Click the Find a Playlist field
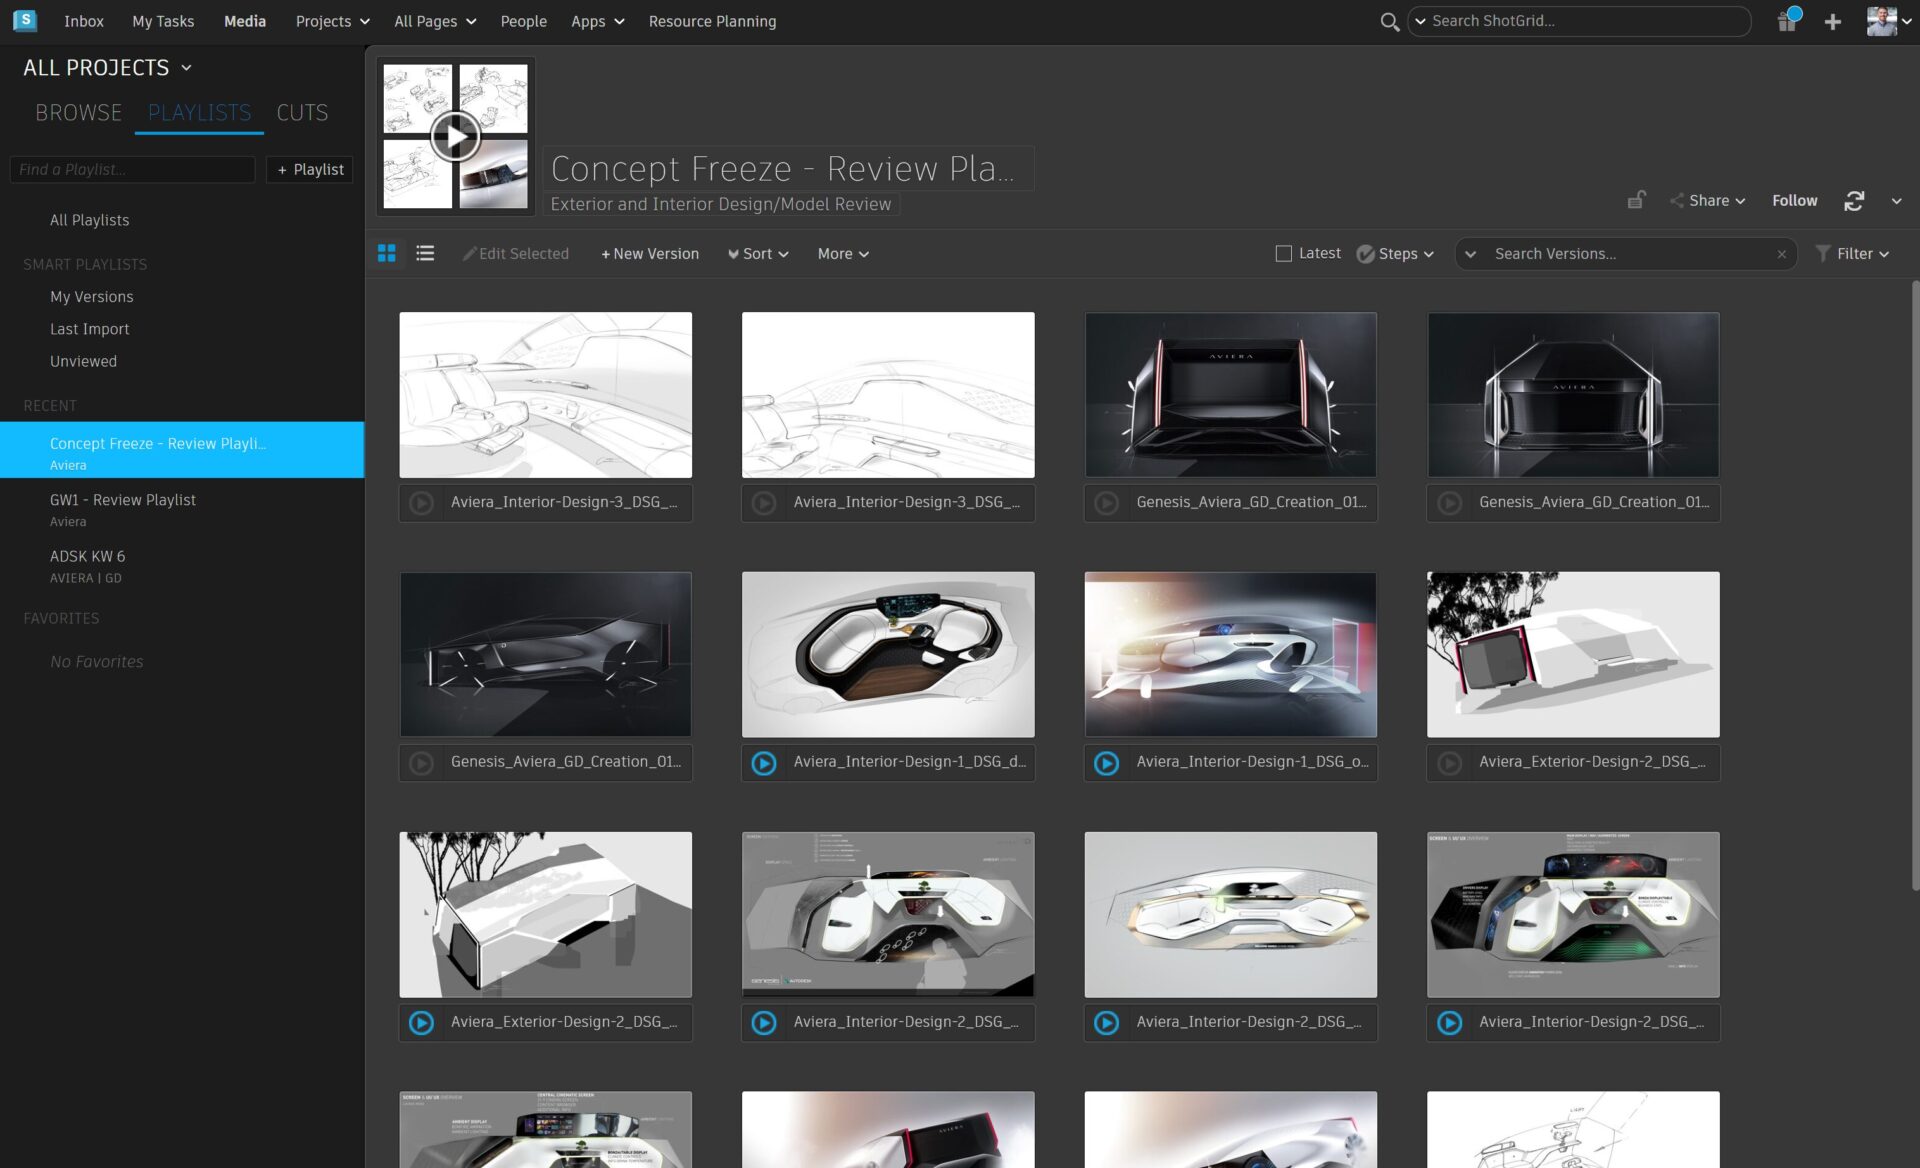 [132, 170]
